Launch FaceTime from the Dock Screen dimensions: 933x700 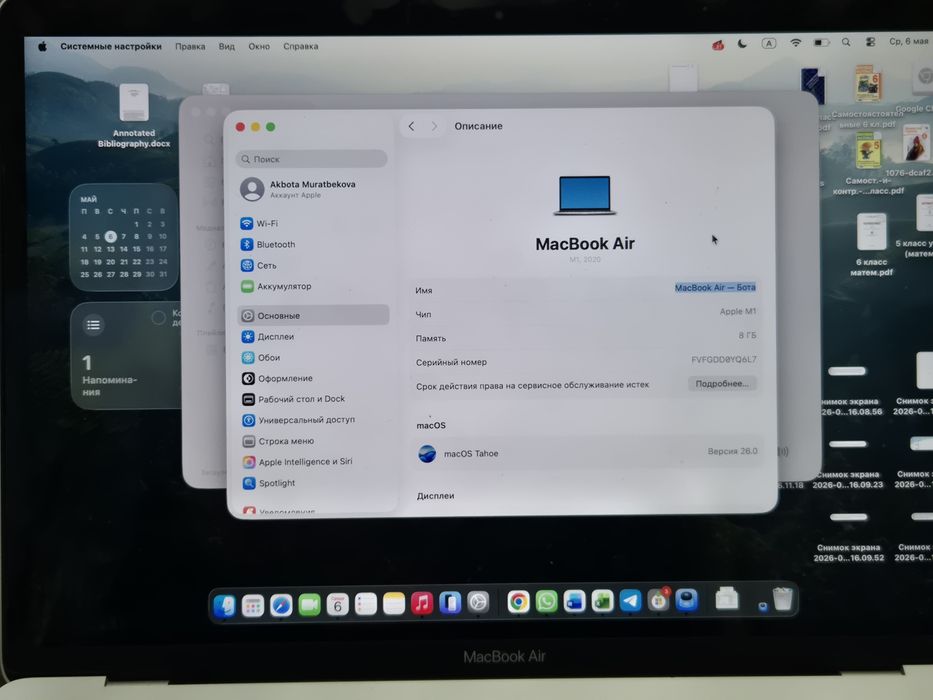click(x=309, y=605)
